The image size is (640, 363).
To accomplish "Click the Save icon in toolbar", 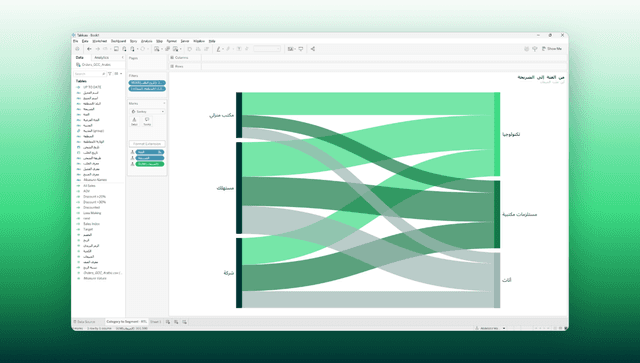I will click(x=116, y=49).
